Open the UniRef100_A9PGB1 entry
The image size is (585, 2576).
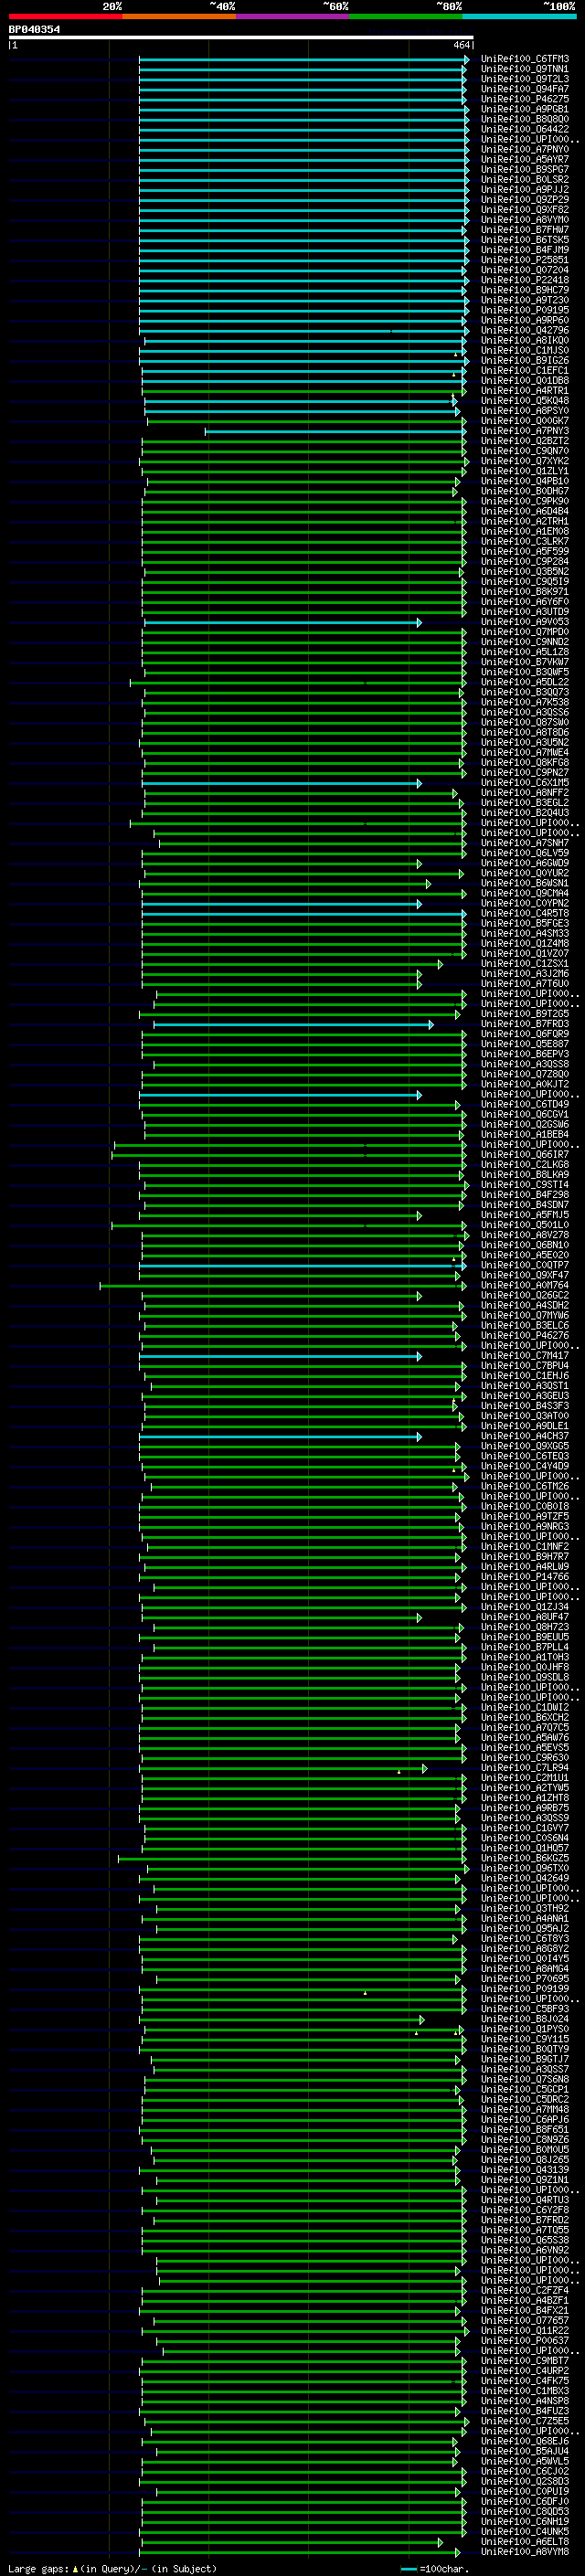[524, 109]
